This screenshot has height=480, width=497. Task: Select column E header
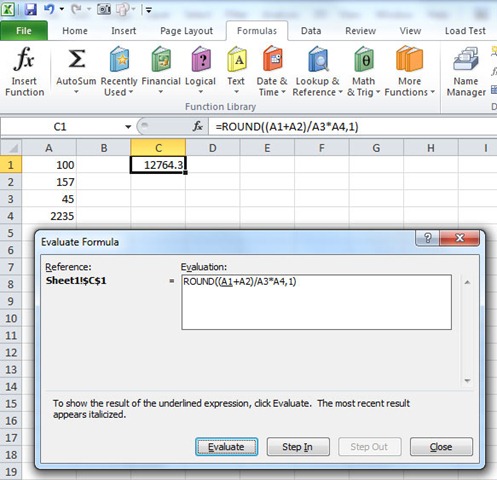267,148
